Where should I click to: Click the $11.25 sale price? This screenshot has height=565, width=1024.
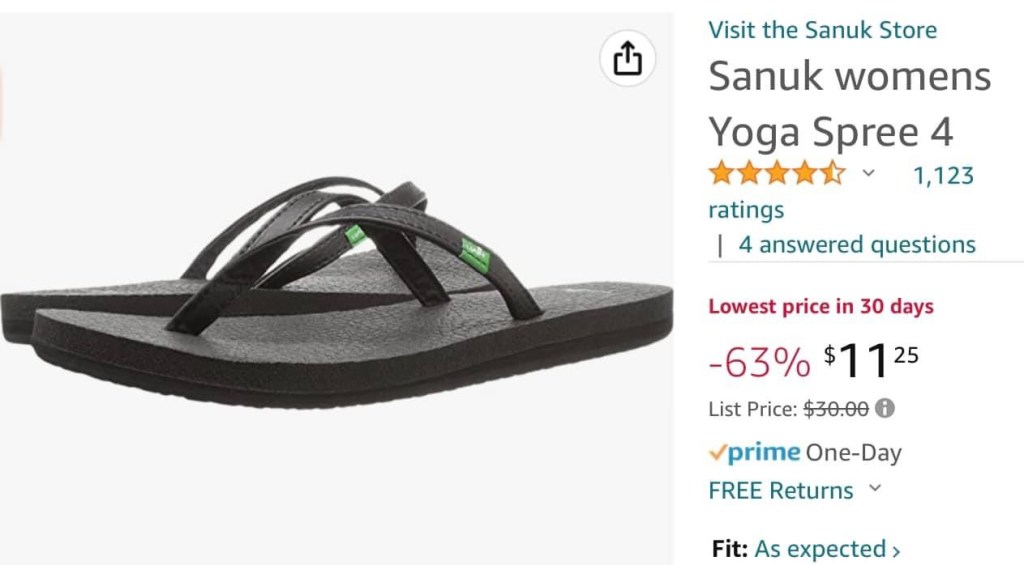(x=871, y=361)
